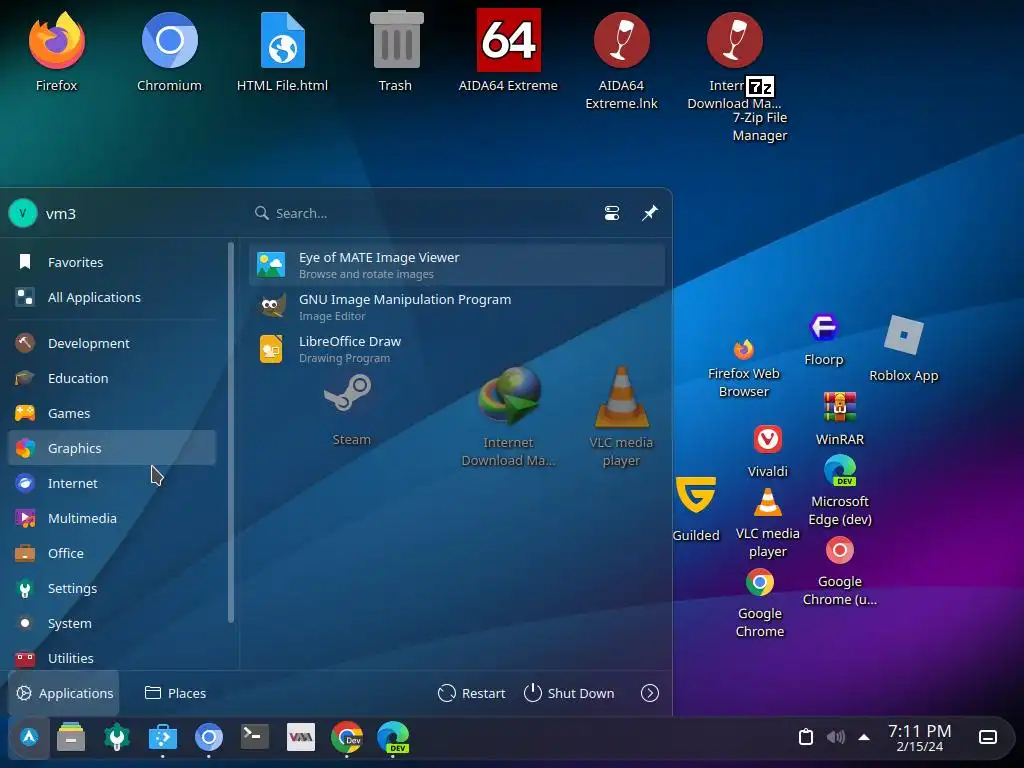Image resolution: width=1024 pixels, height=768 pixels.
Task: Open the clock showing 7:11 PM
Action: tap(920, 737)
